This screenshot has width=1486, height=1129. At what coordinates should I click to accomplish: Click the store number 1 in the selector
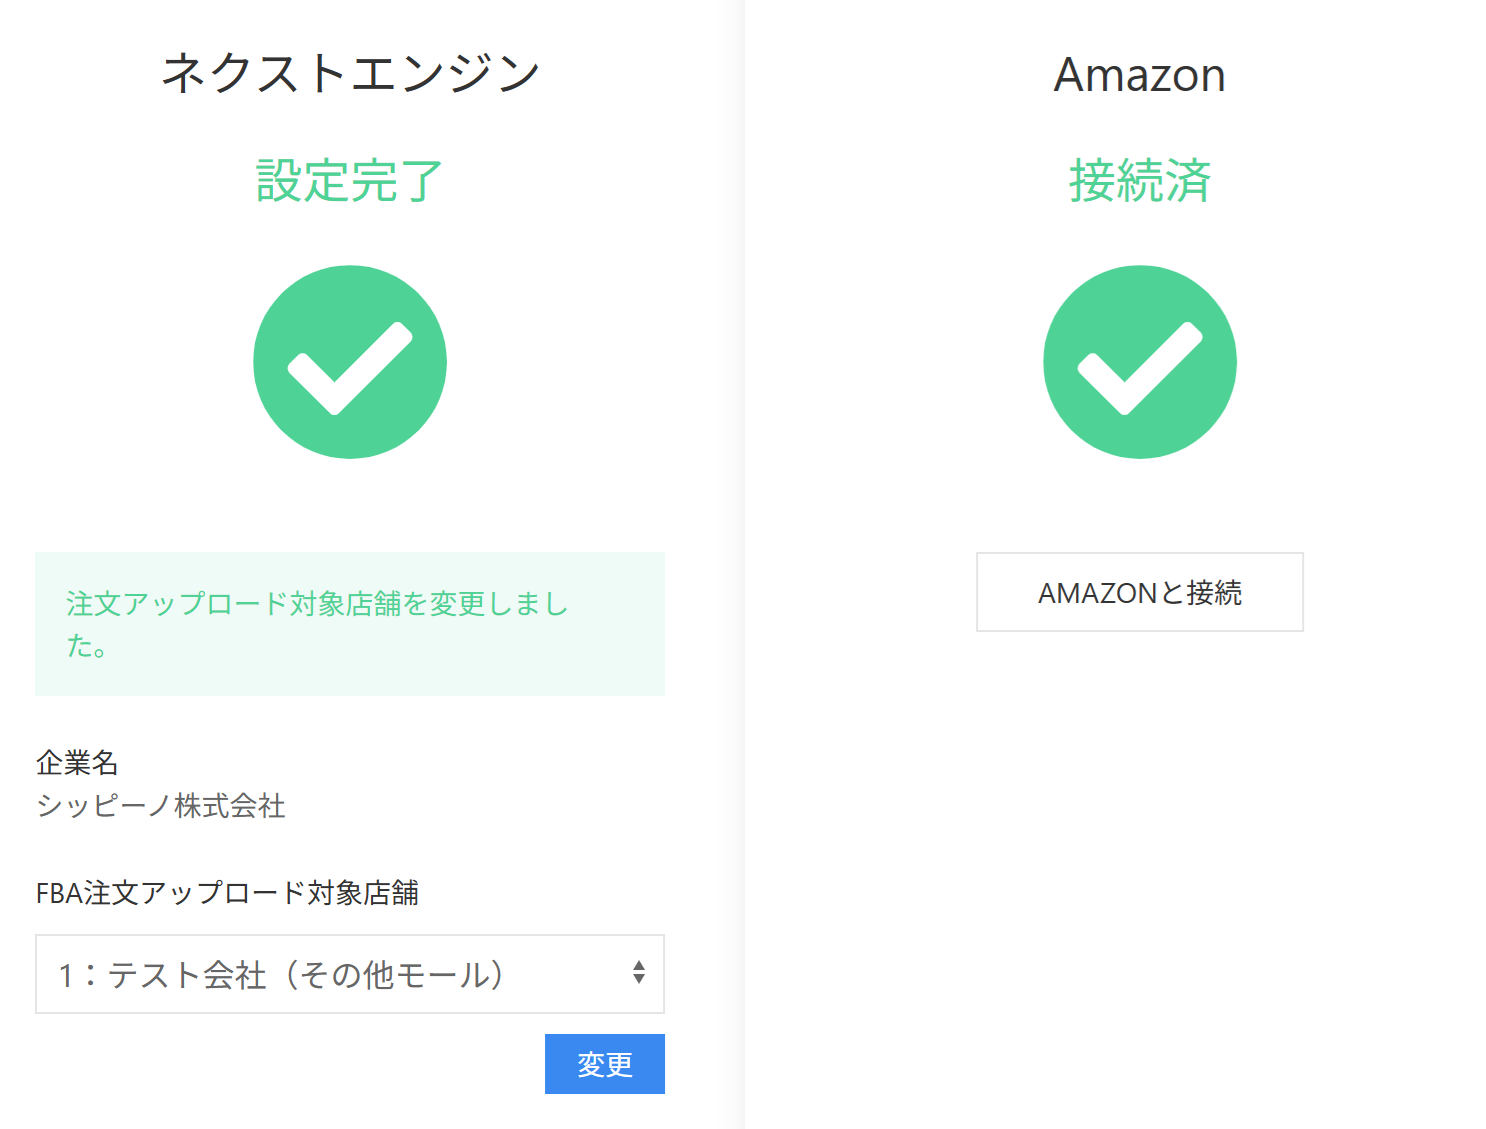pos(65,975)
